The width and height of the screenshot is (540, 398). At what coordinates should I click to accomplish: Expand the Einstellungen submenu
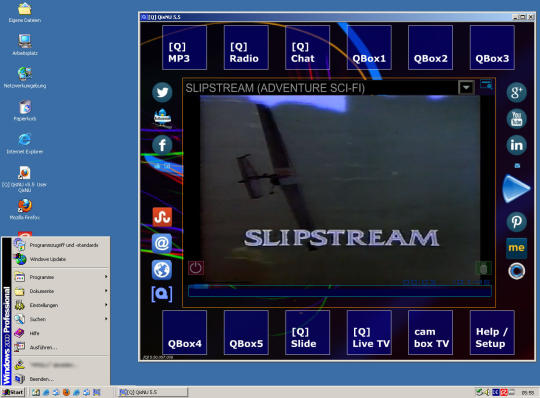(x=61, y=305)
